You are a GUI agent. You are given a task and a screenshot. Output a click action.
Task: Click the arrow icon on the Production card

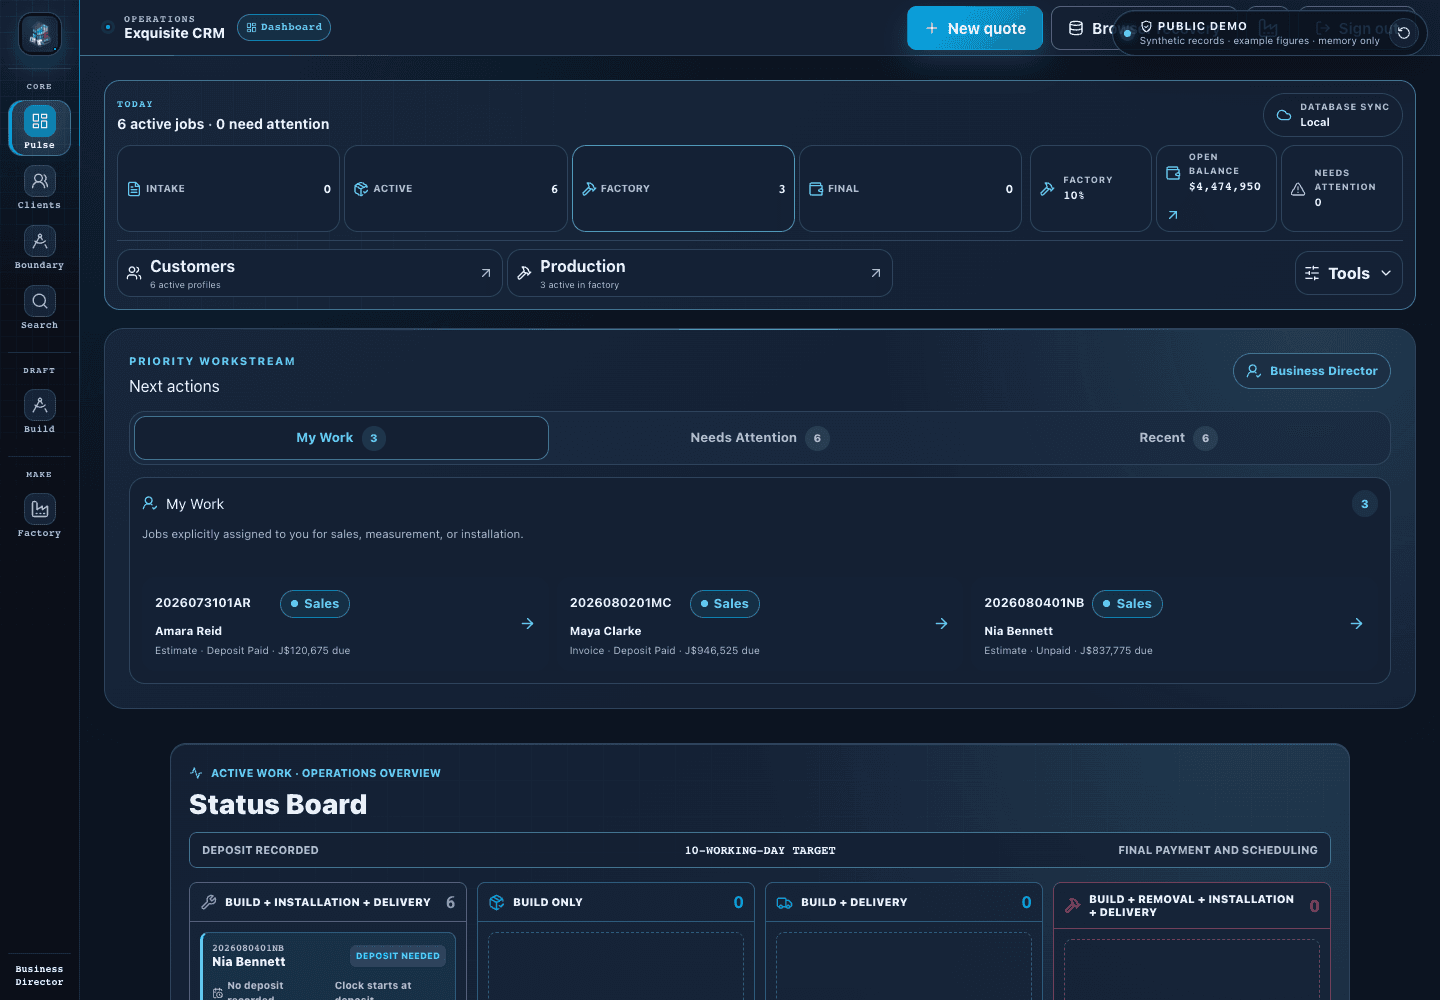click(876, 273)
